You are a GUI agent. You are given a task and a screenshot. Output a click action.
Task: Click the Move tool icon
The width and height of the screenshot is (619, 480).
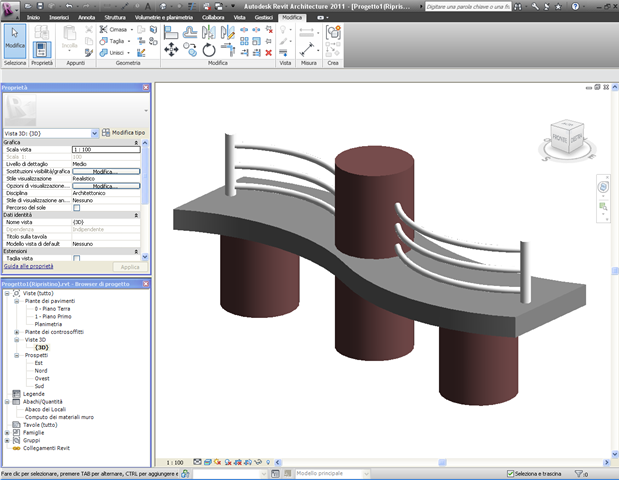click(171, 49)
